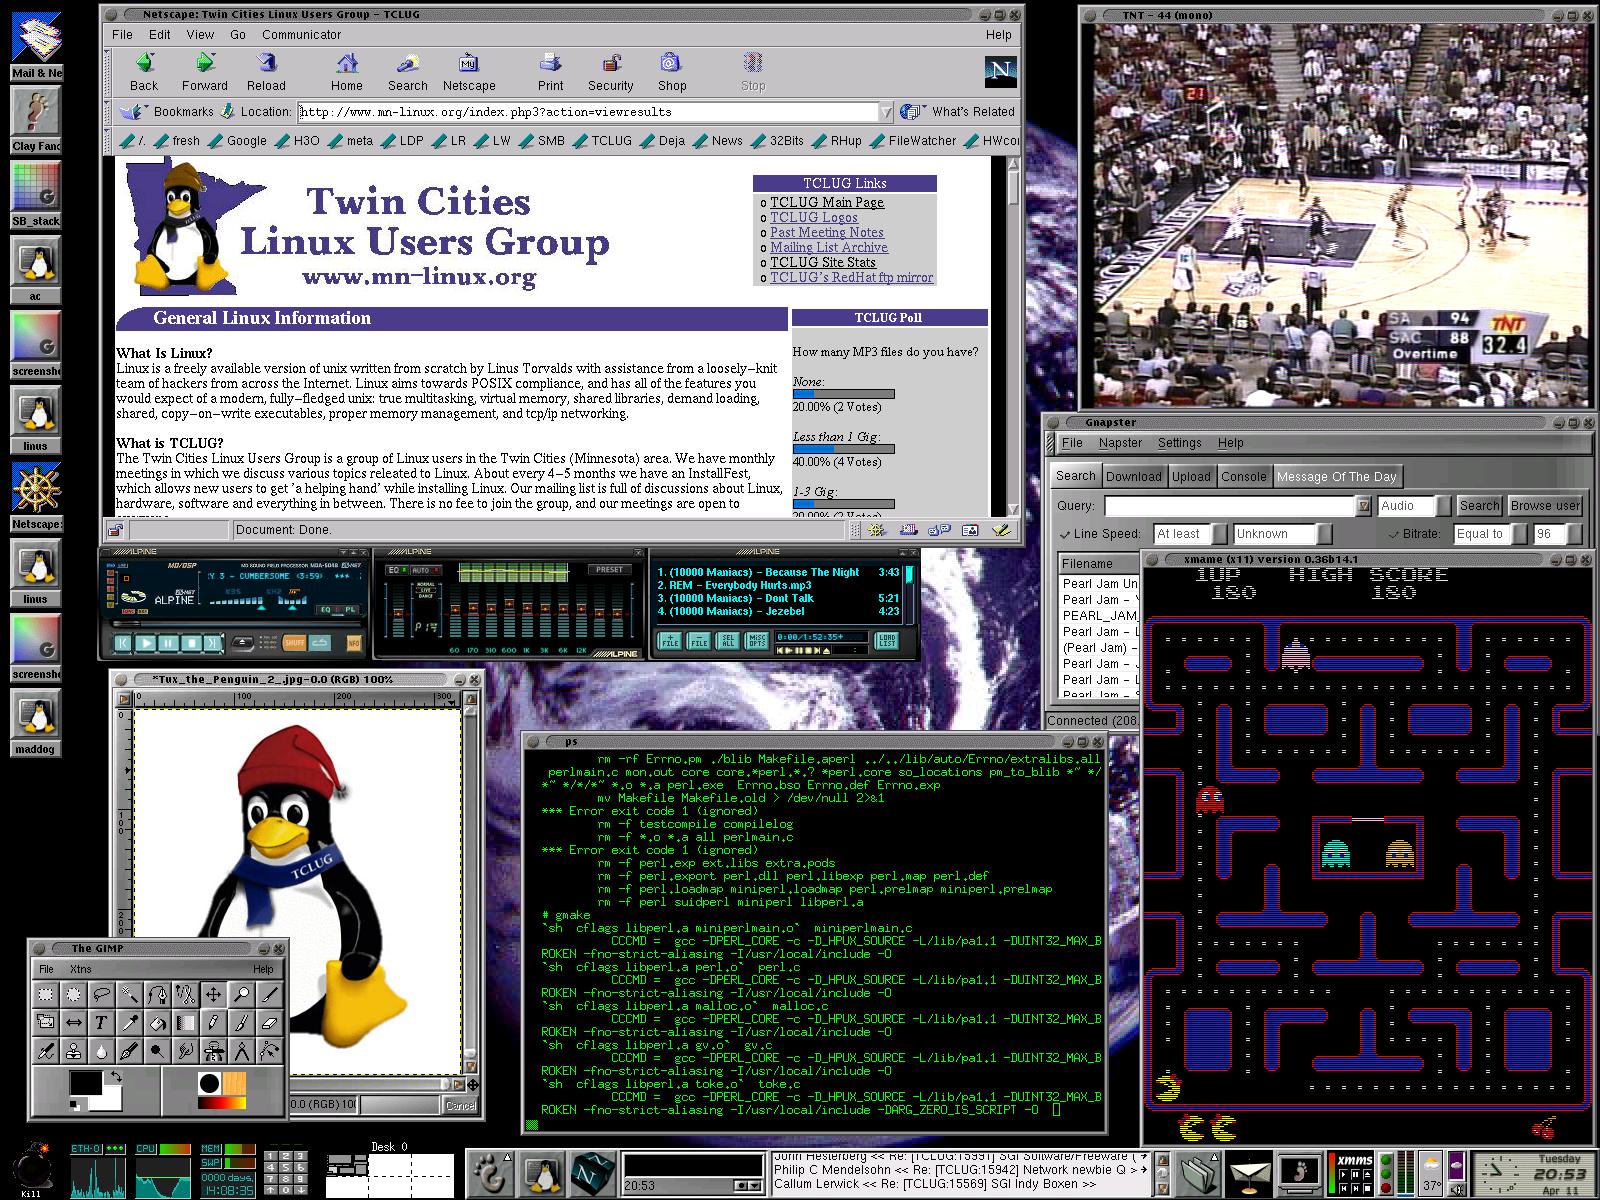Screen dimensions: 1600x1200
Task: Select the GIMP text tool
Action: click(101, 1022)
